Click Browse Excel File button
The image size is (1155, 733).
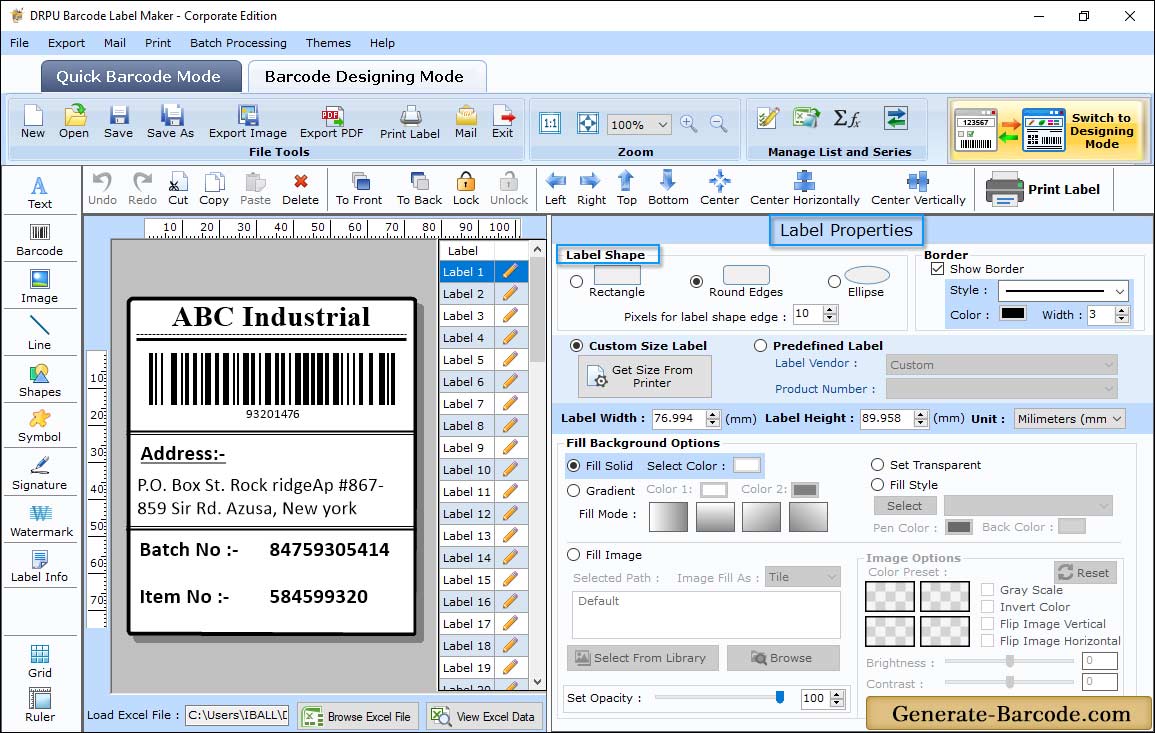click(358, 717)
